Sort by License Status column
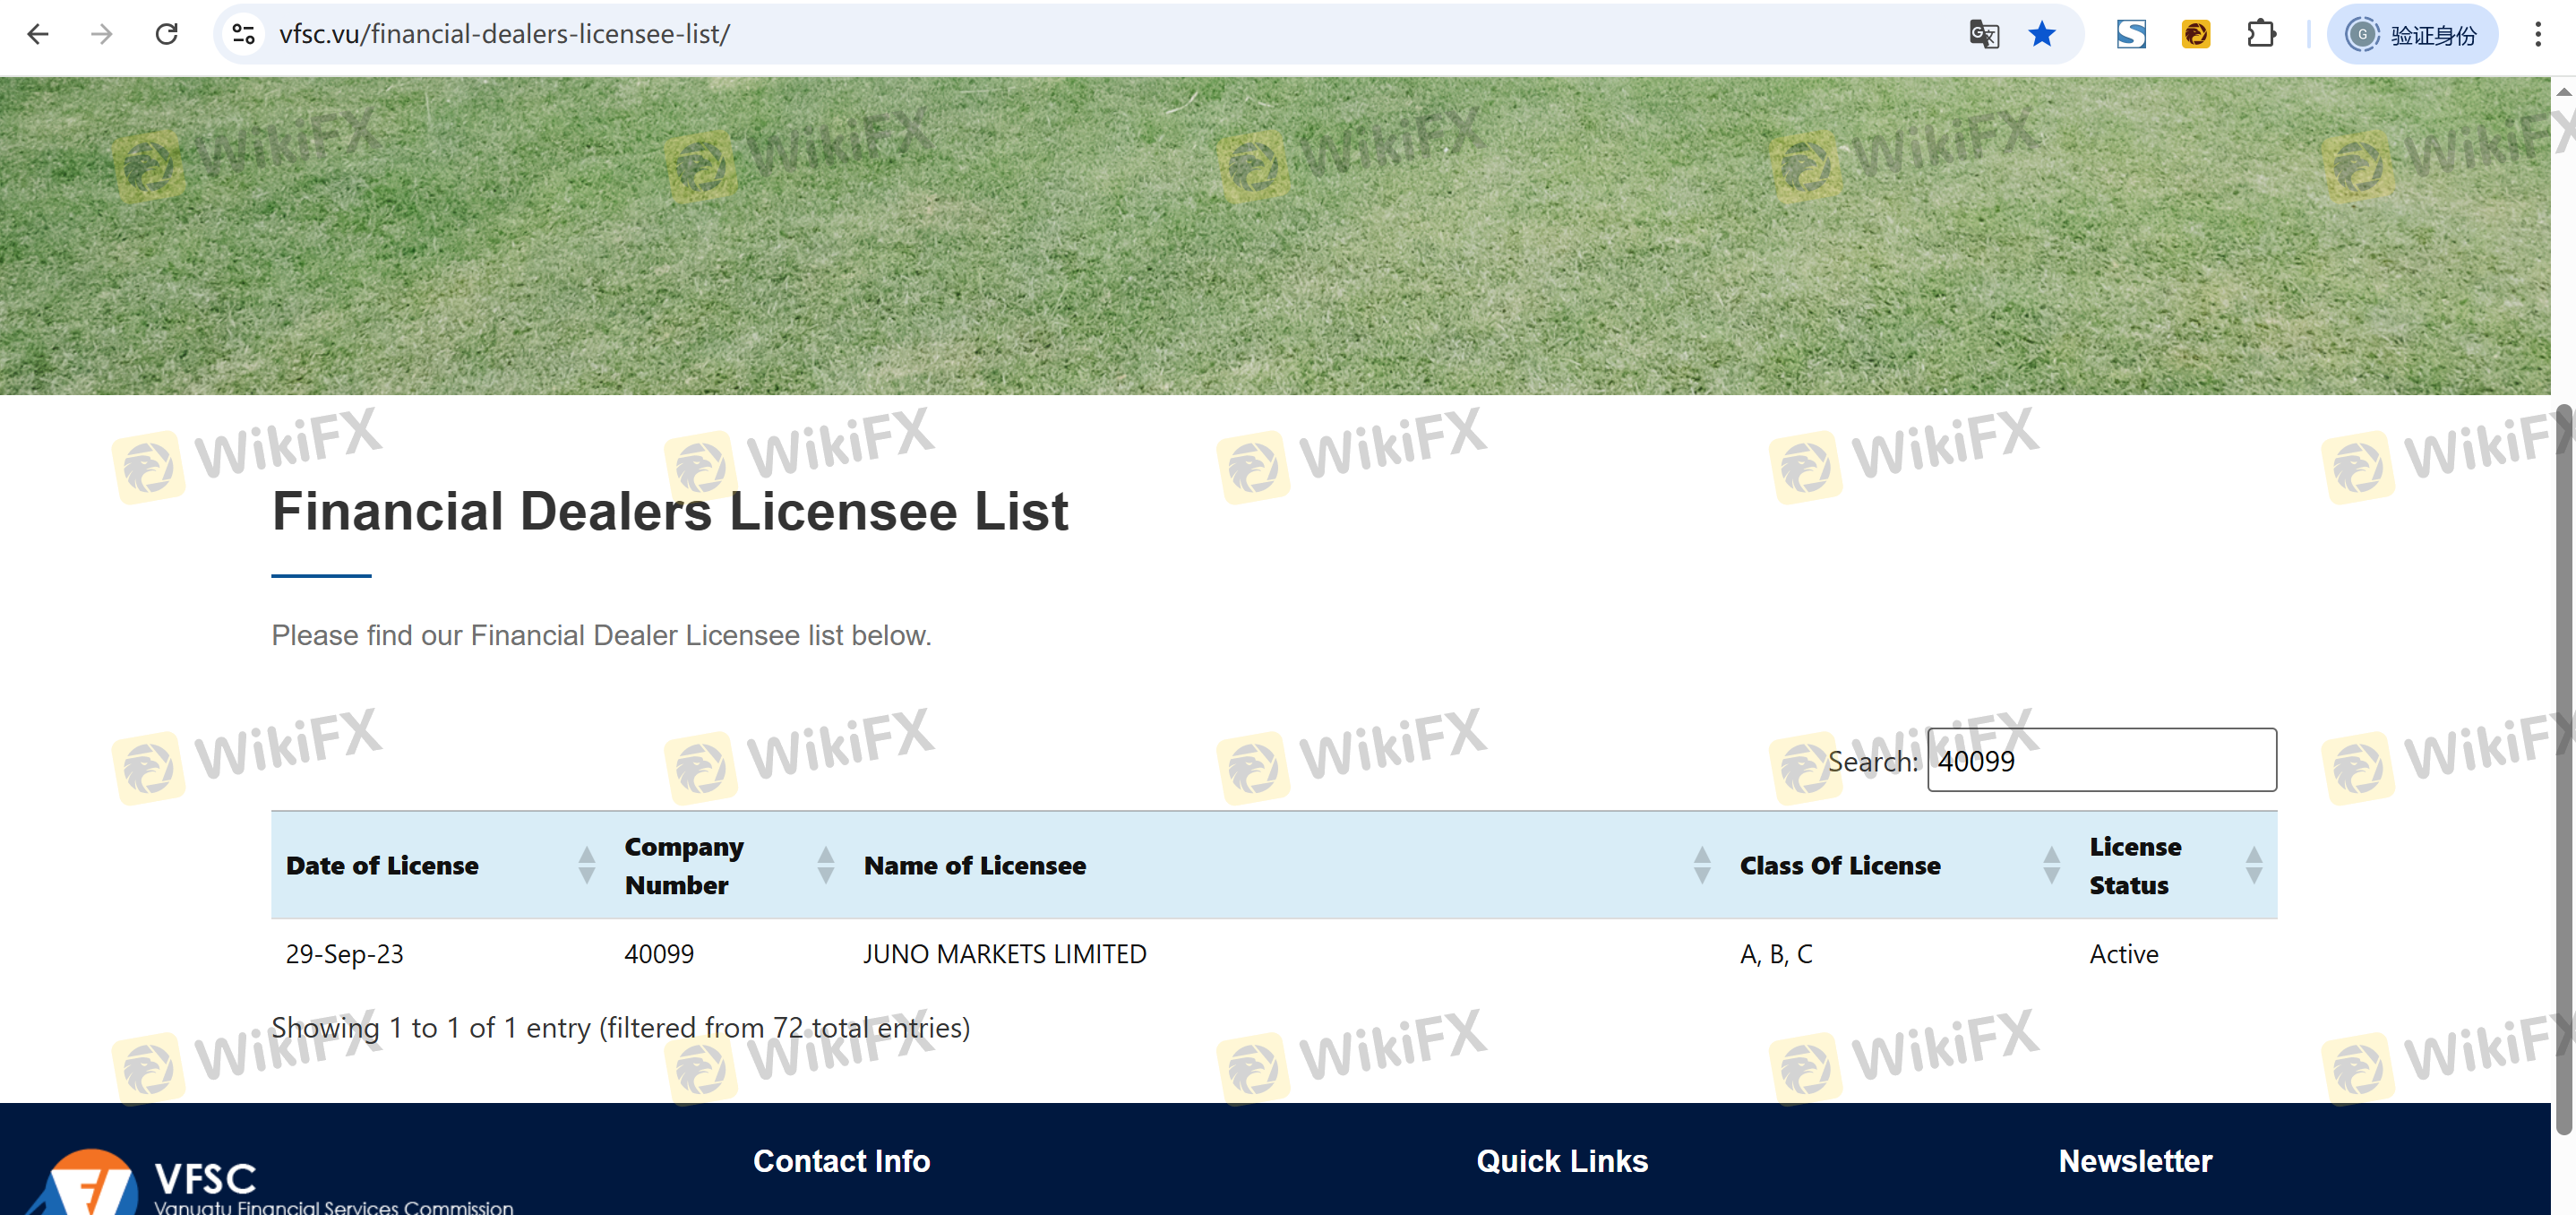The height and width of the screenshot is (1215, 2576). pos(2135,865)
